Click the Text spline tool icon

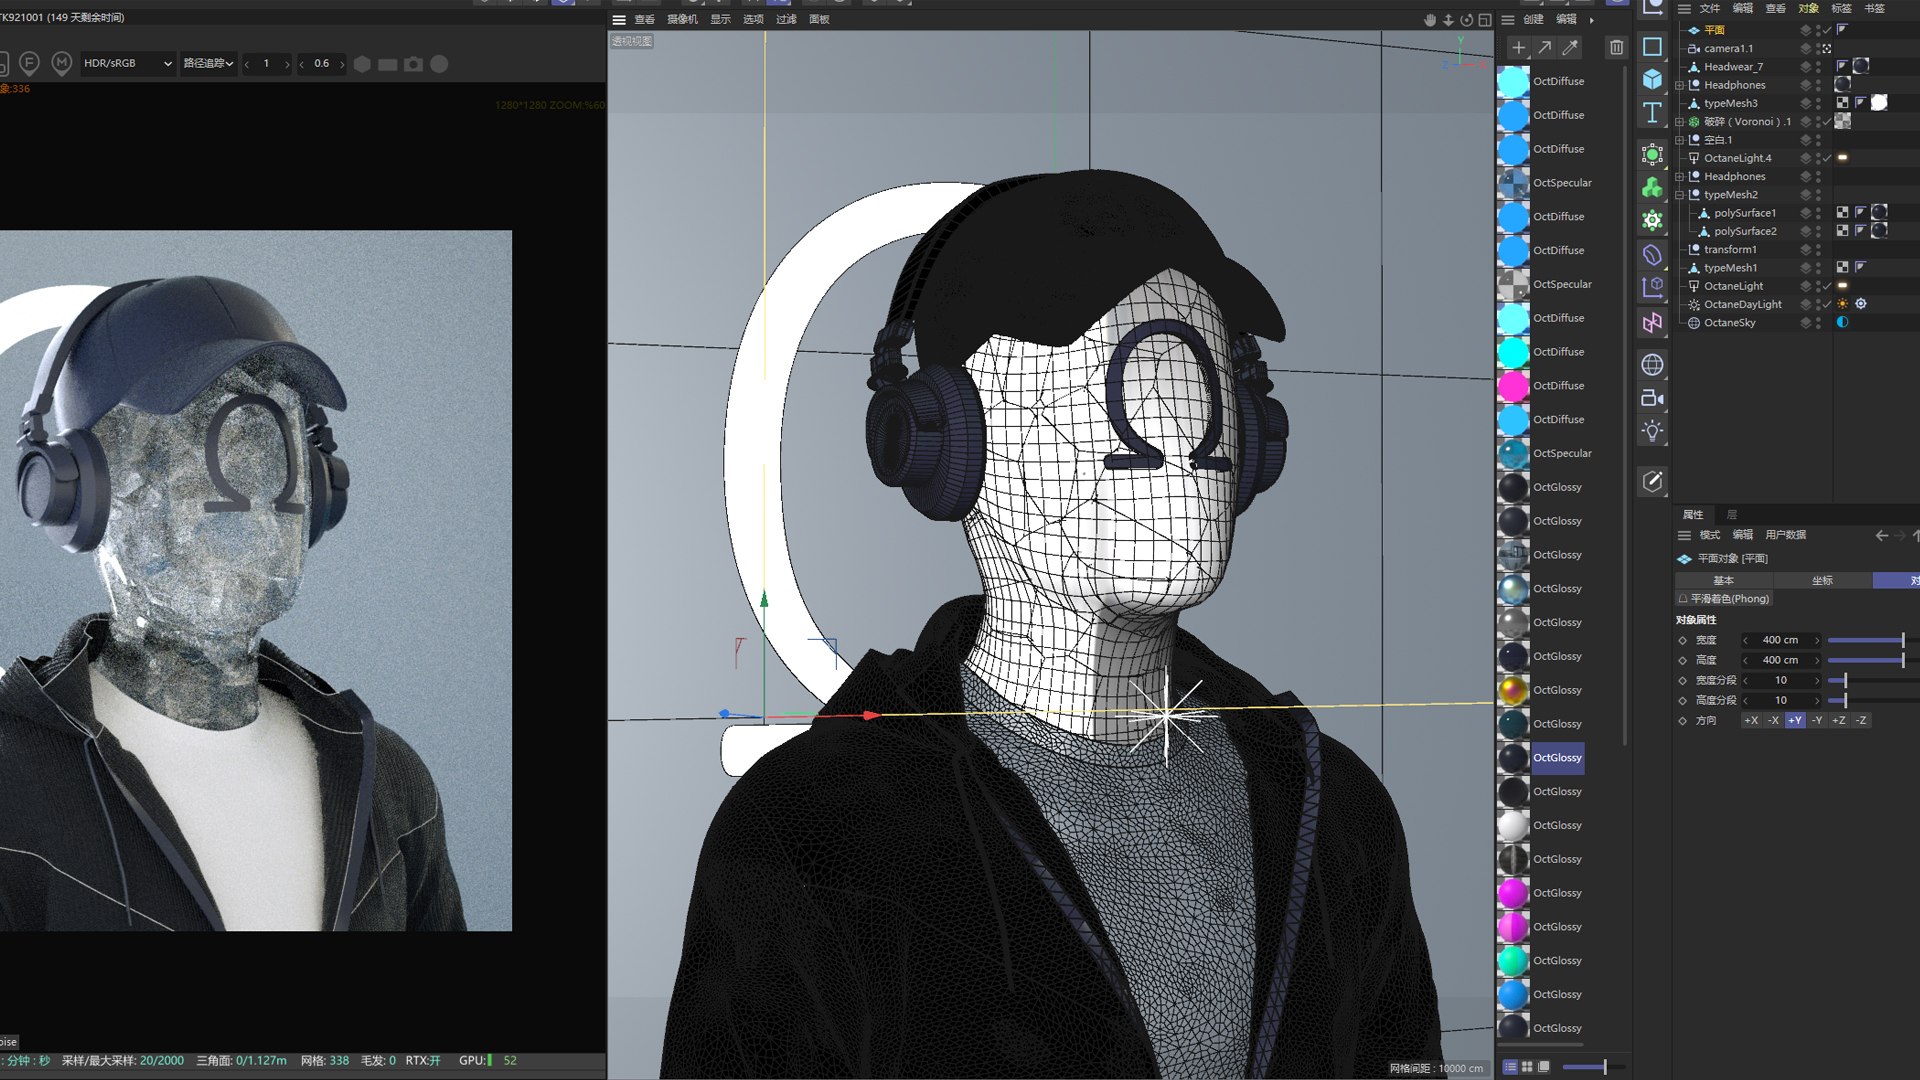click(1652, 113)
